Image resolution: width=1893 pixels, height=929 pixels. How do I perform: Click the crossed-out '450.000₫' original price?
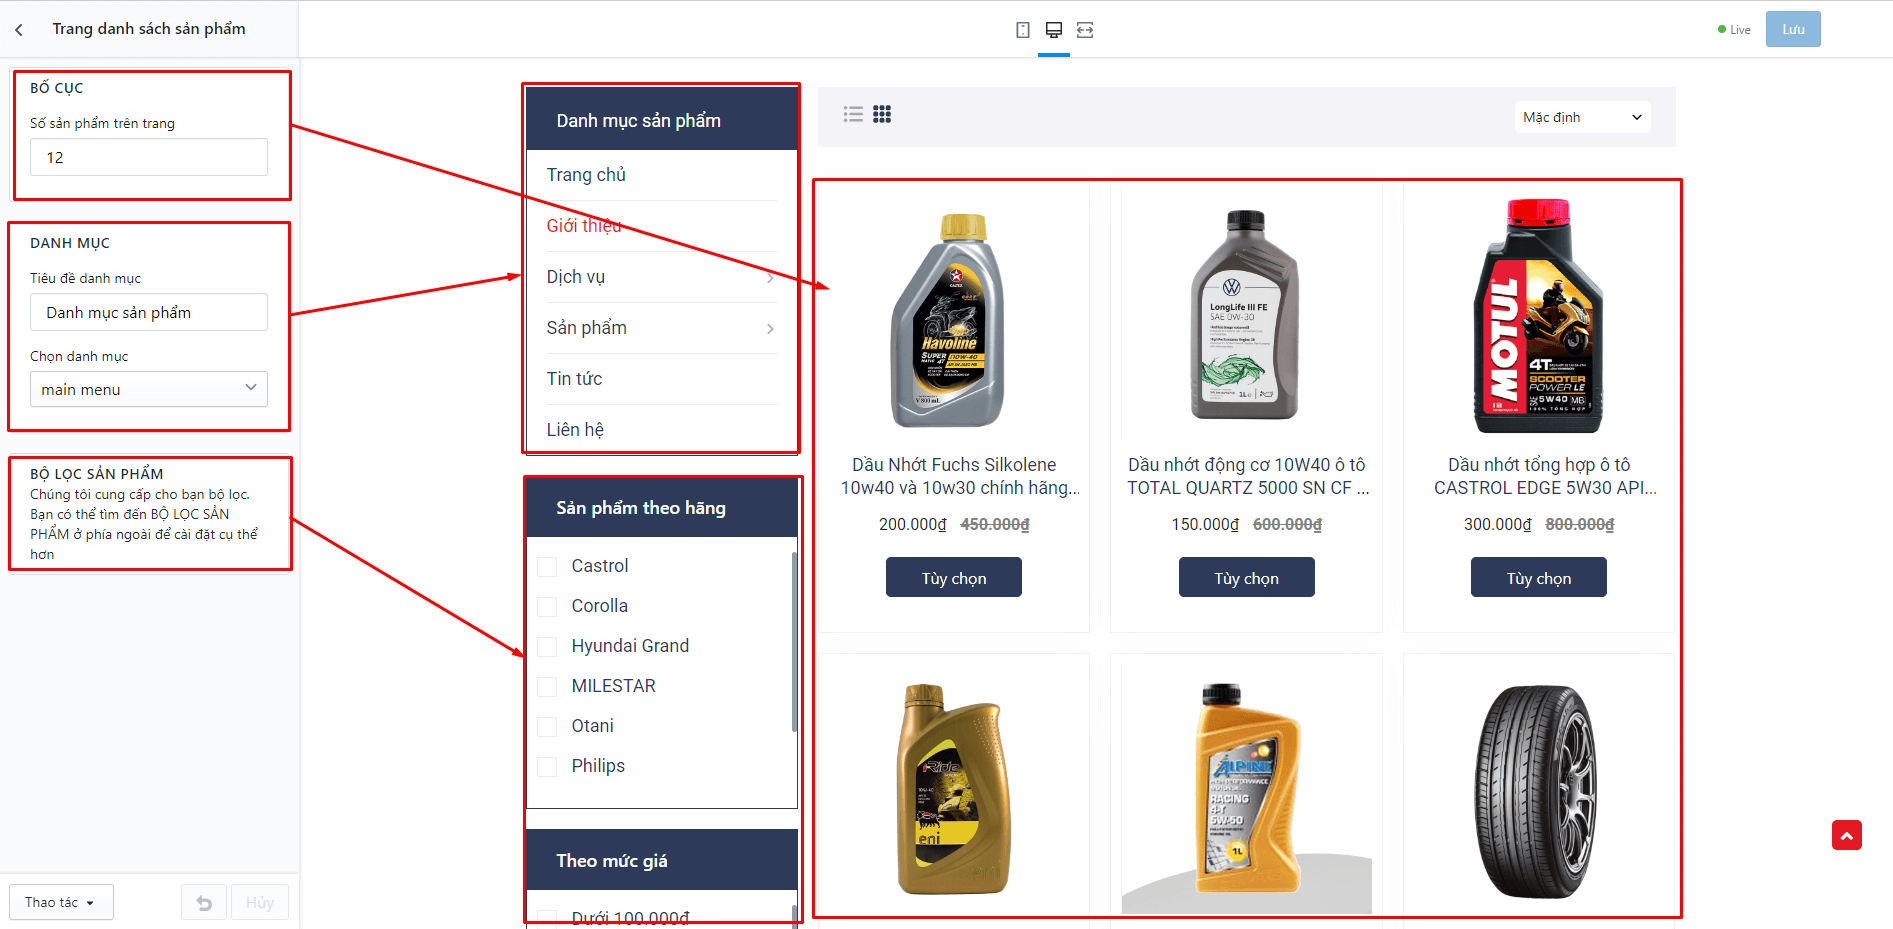tap(995, 524)
